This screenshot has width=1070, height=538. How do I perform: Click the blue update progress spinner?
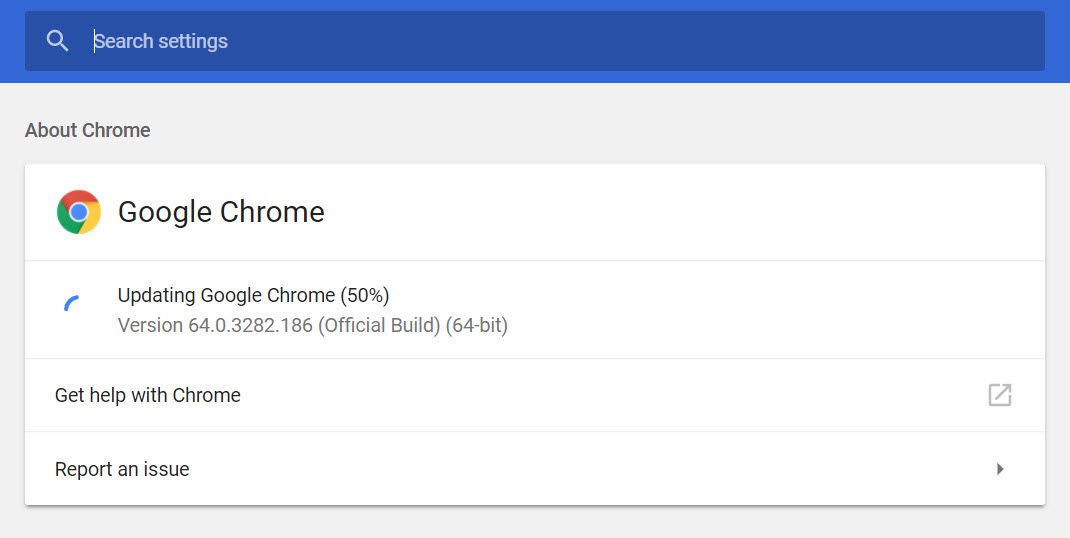[72, 304]
